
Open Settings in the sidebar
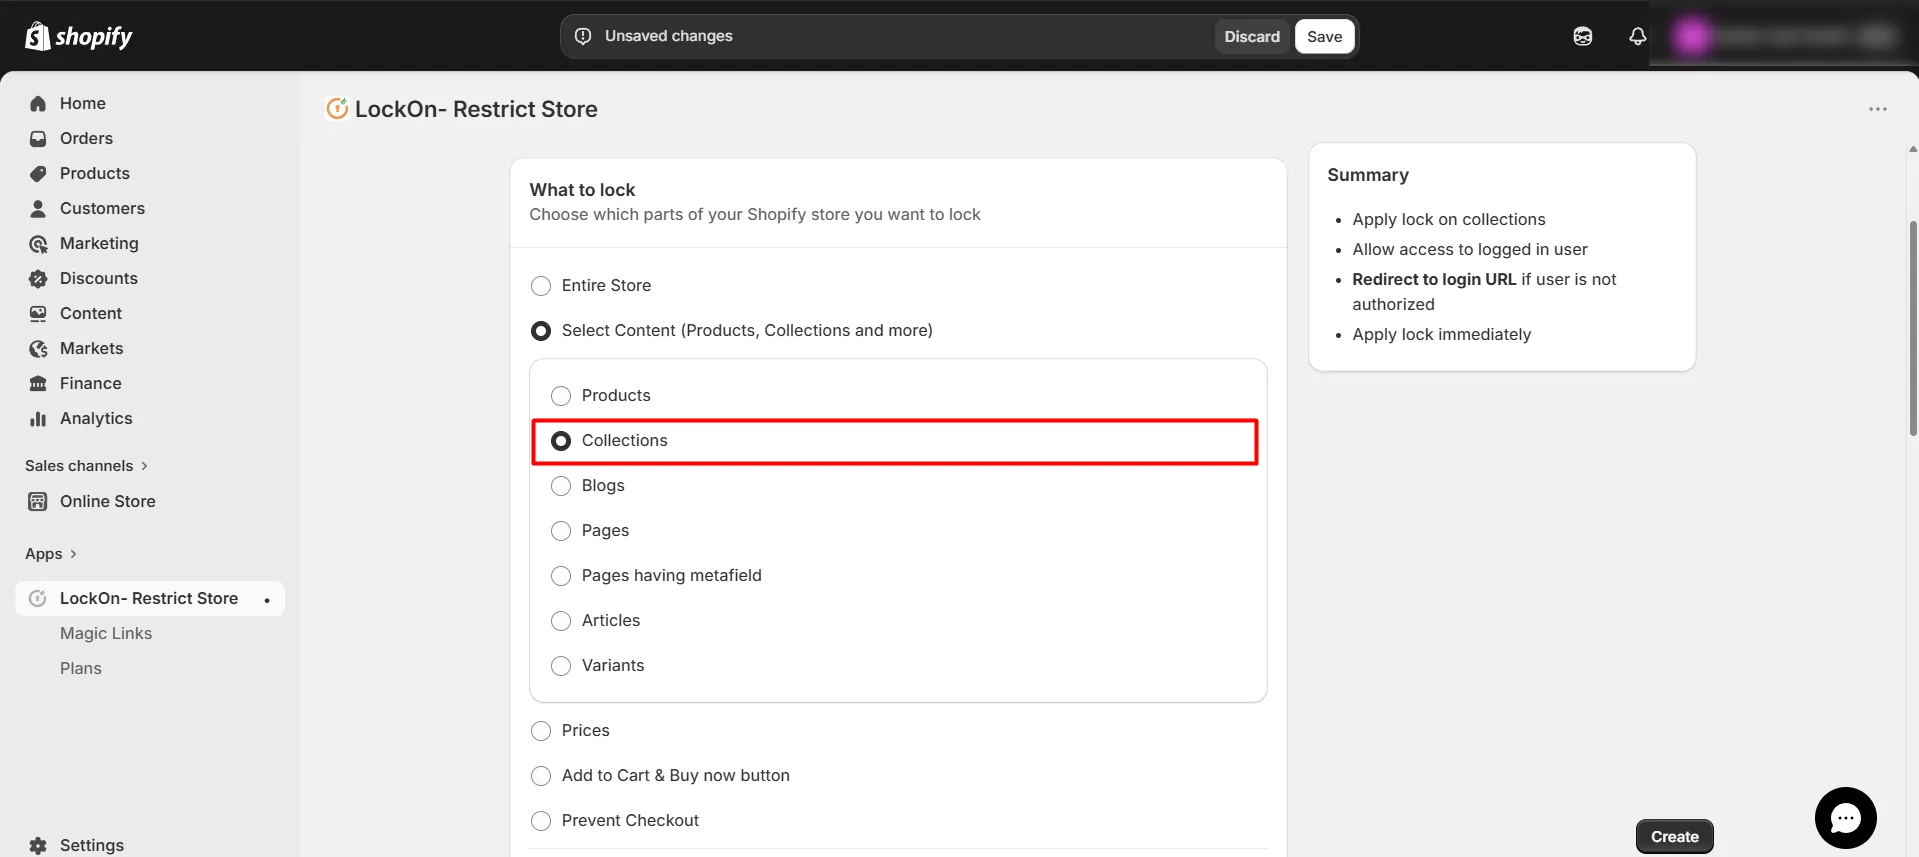tap(92, 845)
